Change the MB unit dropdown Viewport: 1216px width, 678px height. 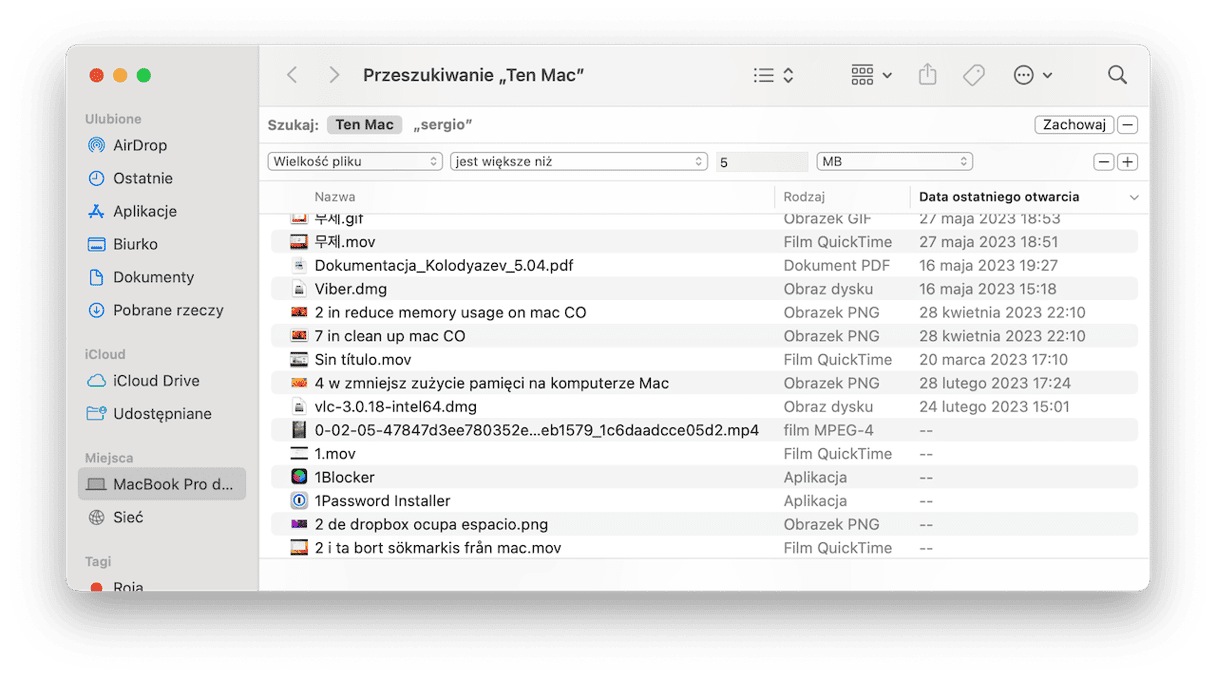pos(894,161)
